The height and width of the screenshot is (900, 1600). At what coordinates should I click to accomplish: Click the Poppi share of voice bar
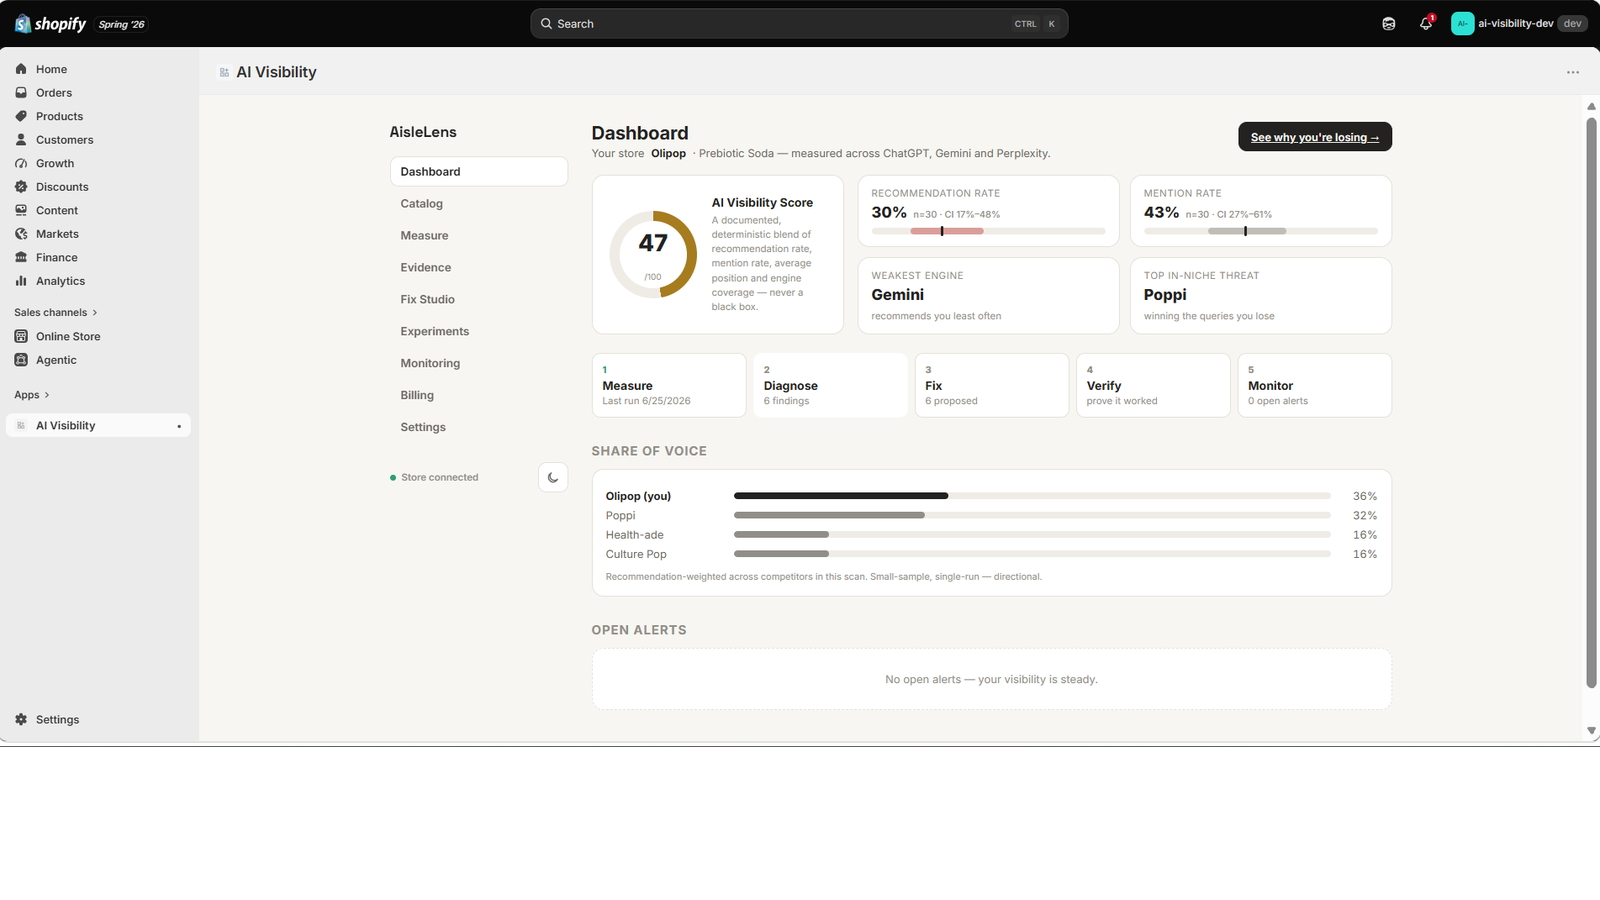coord(1032,515)
